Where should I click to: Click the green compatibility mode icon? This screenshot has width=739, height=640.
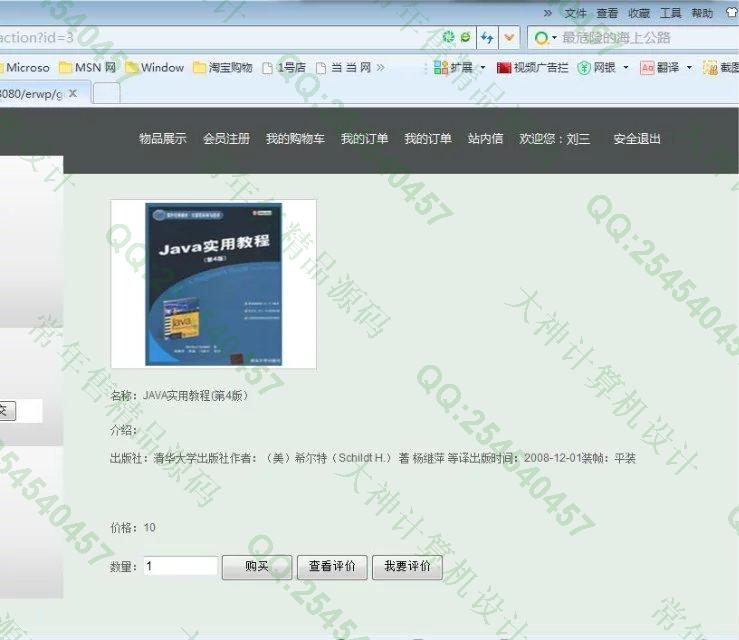466,37
